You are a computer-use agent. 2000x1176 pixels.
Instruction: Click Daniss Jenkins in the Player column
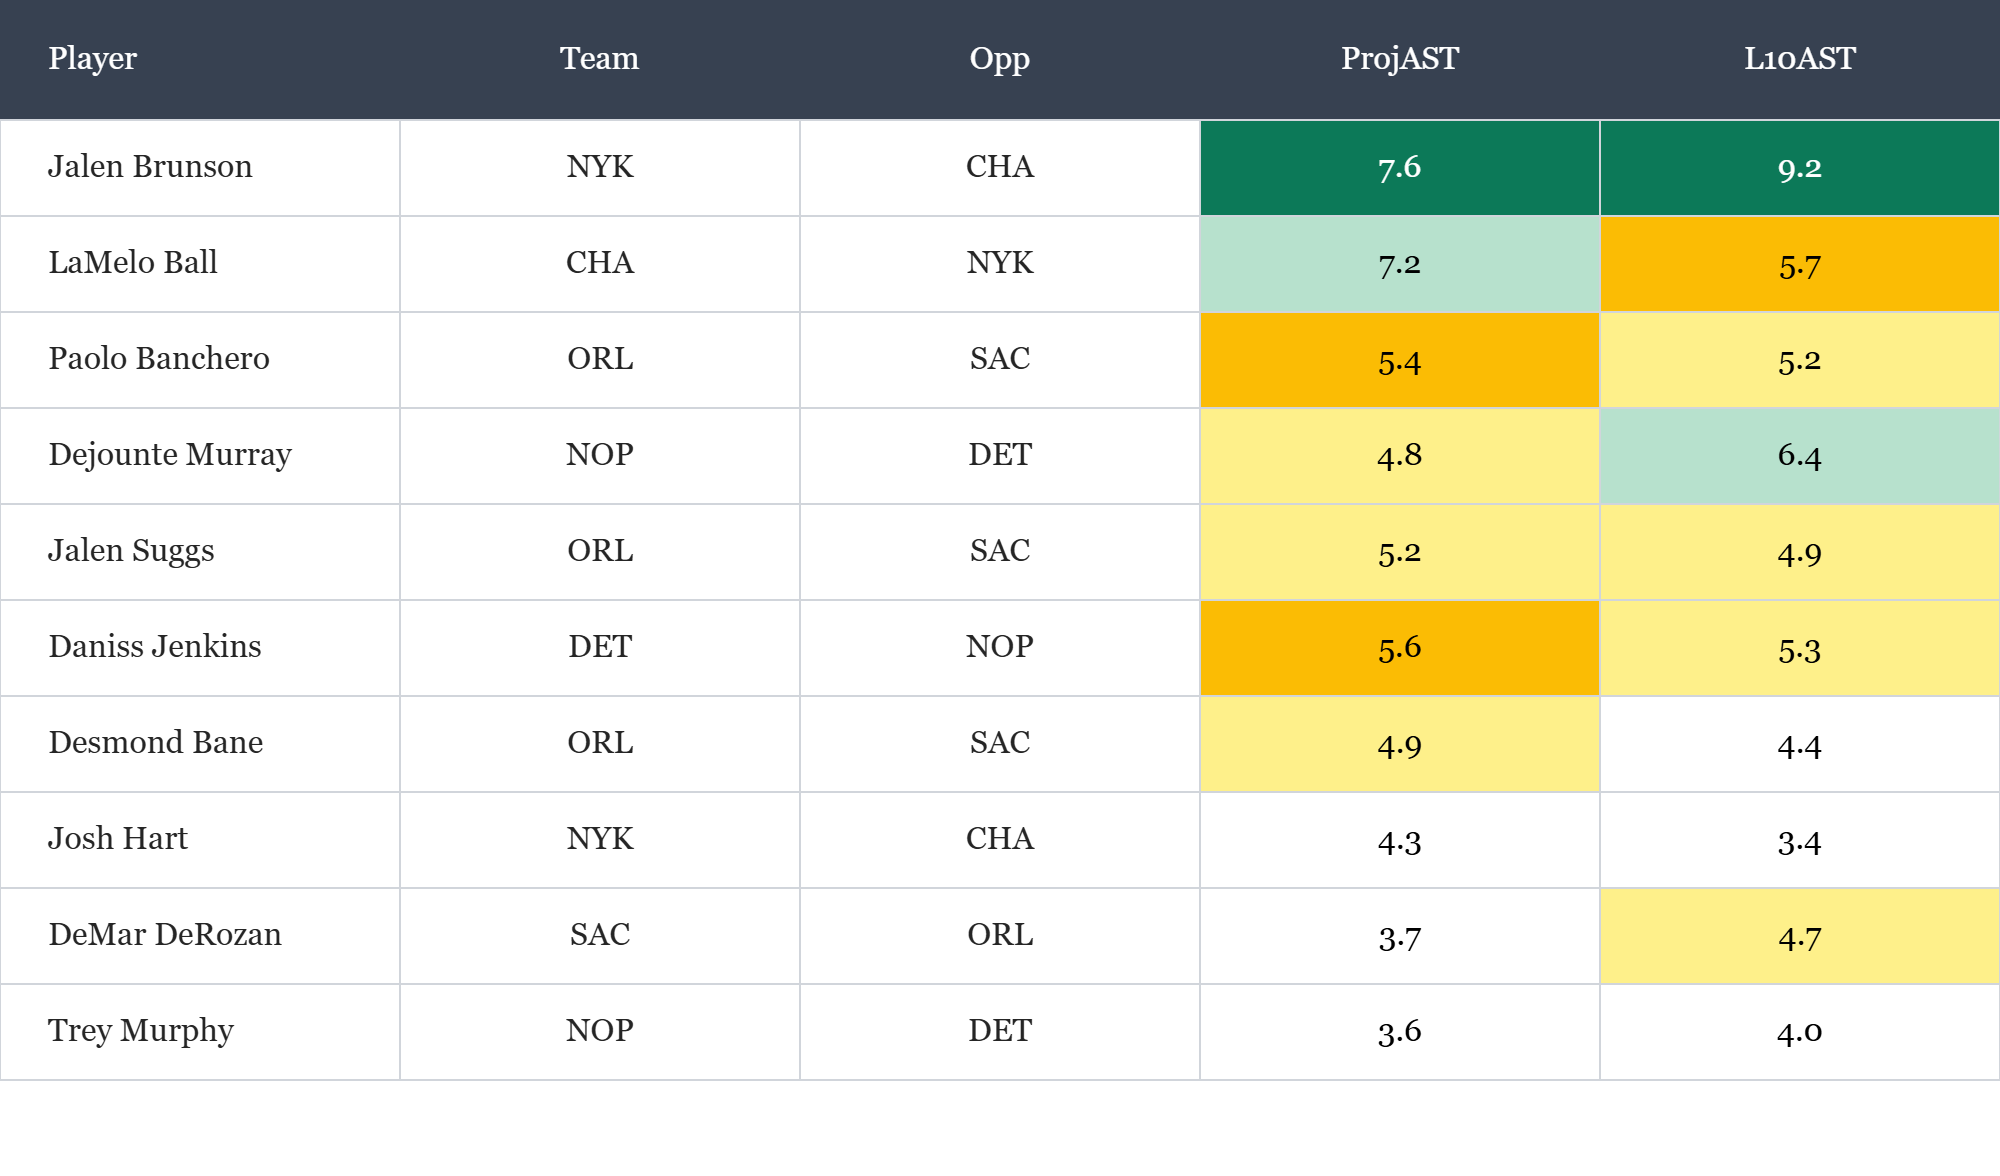coord(155,647)
